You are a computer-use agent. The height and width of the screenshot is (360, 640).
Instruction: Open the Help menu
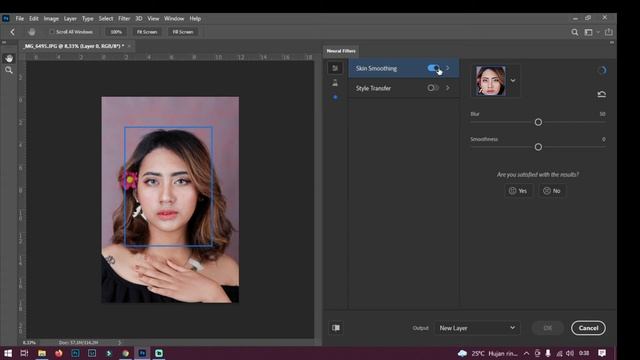[195, 18]
